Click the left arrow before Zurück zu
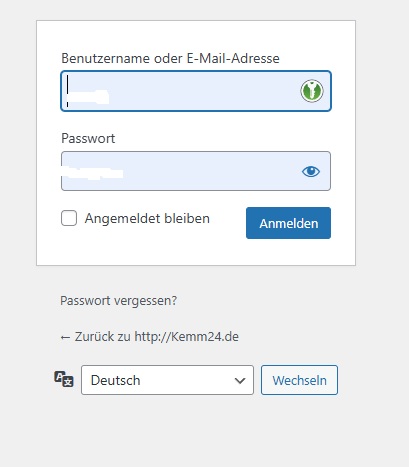The height and width of the screenshot is (467, 409). [x=65, y=337]
